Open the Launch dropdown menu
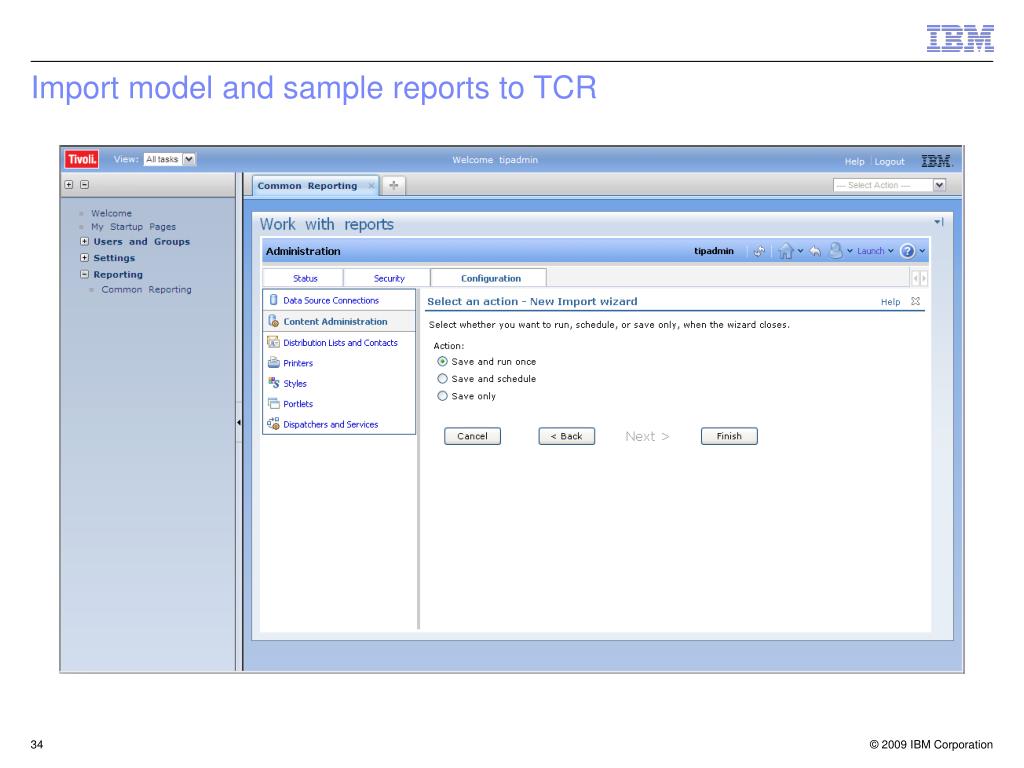 coord(875,251)
